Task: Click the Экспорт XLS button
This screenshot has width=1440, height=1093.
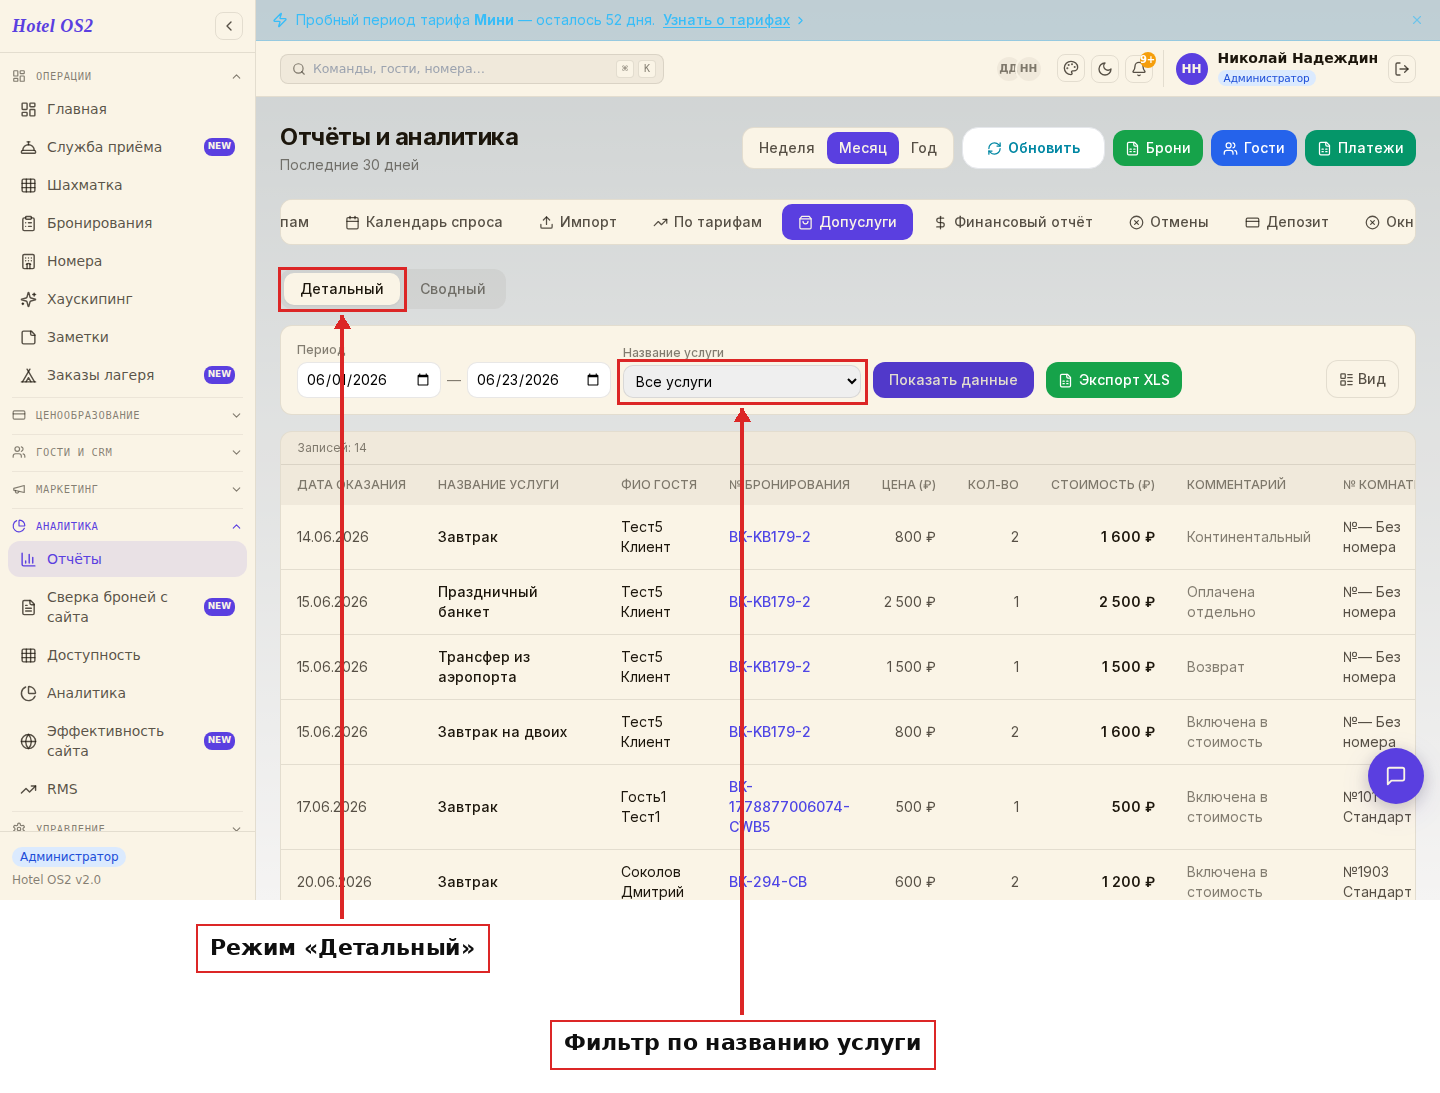Action: coord(1114,380)
